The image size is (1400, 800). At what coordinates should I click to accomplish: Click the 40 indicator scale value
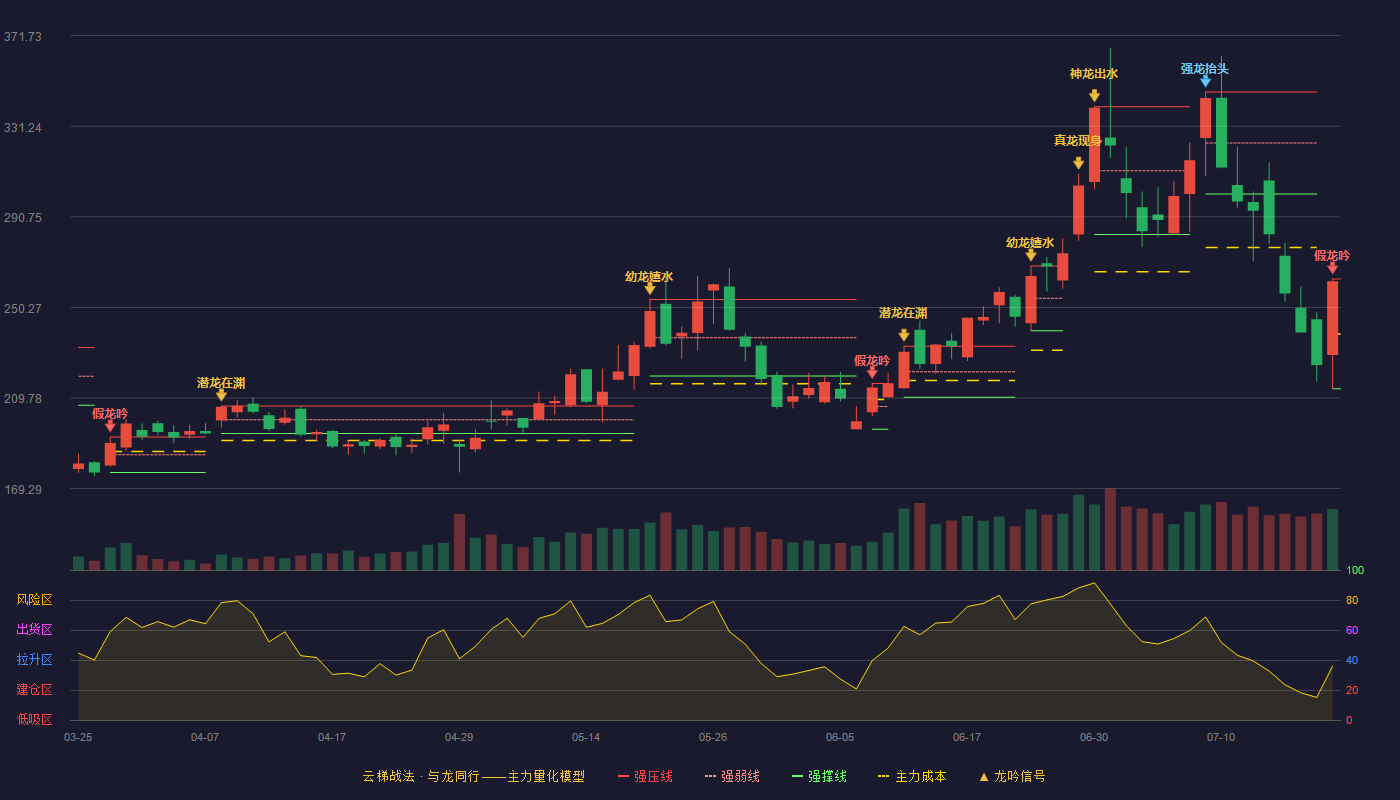pyautogui.click(x=1352, y=660)
